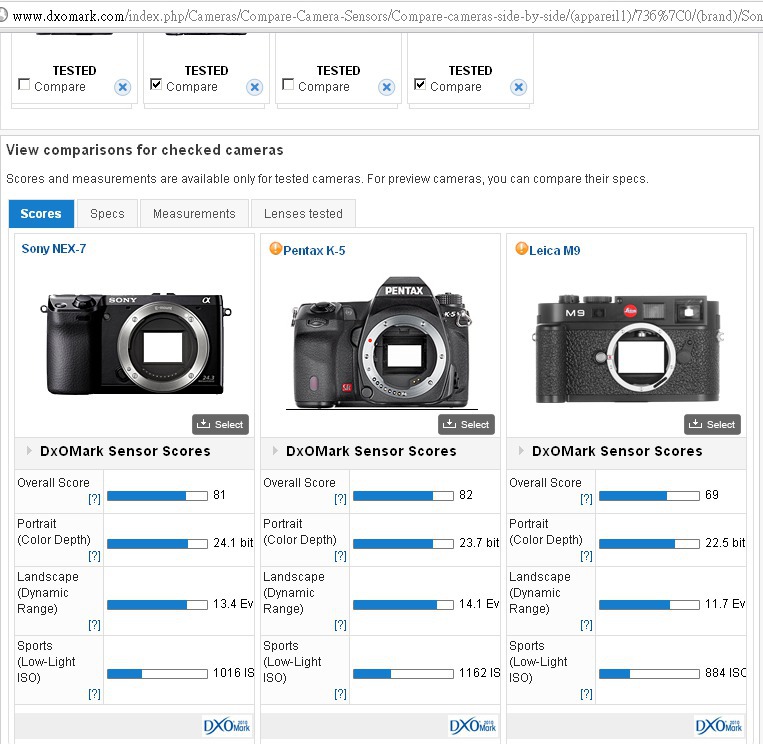Image resolution: width=763 pixels, height=744 pixels.
Task: Open Portrait help [?] for Pentax K-5
Action: click(340, 556)
